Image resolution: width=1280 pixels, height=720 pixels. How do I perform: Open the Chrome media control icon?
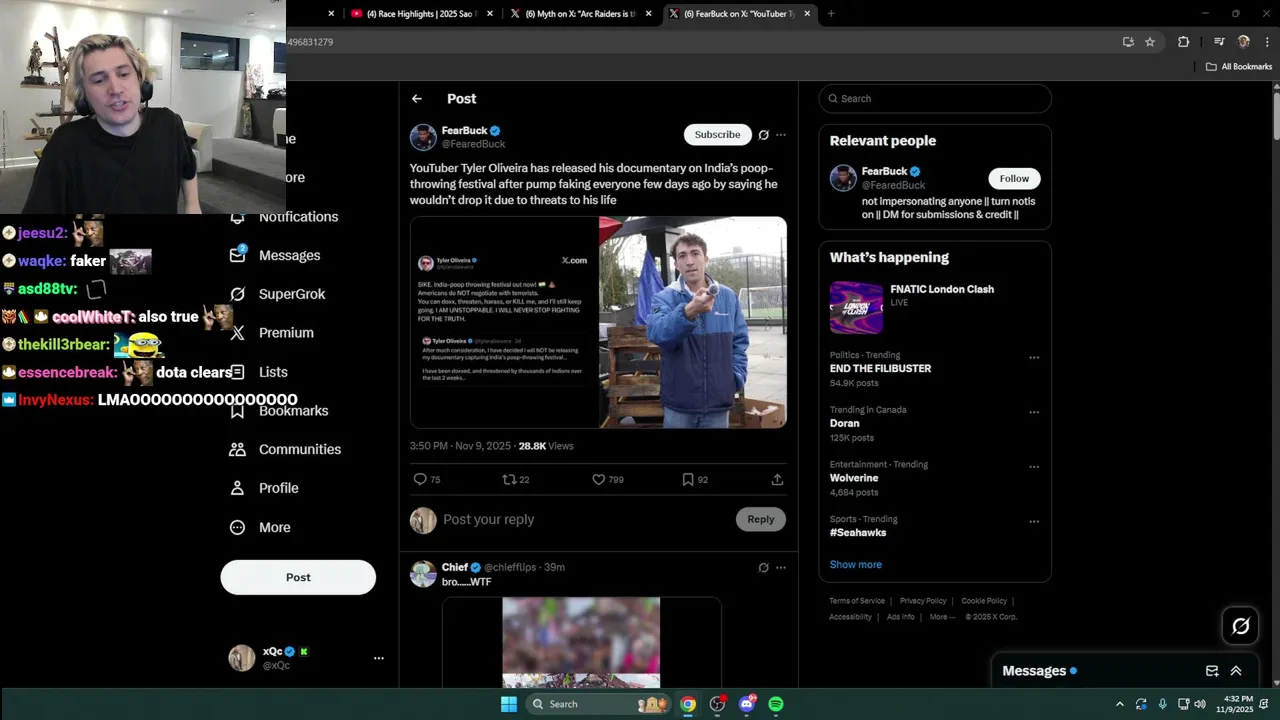pyautogui.click(x=1219, y=42)
